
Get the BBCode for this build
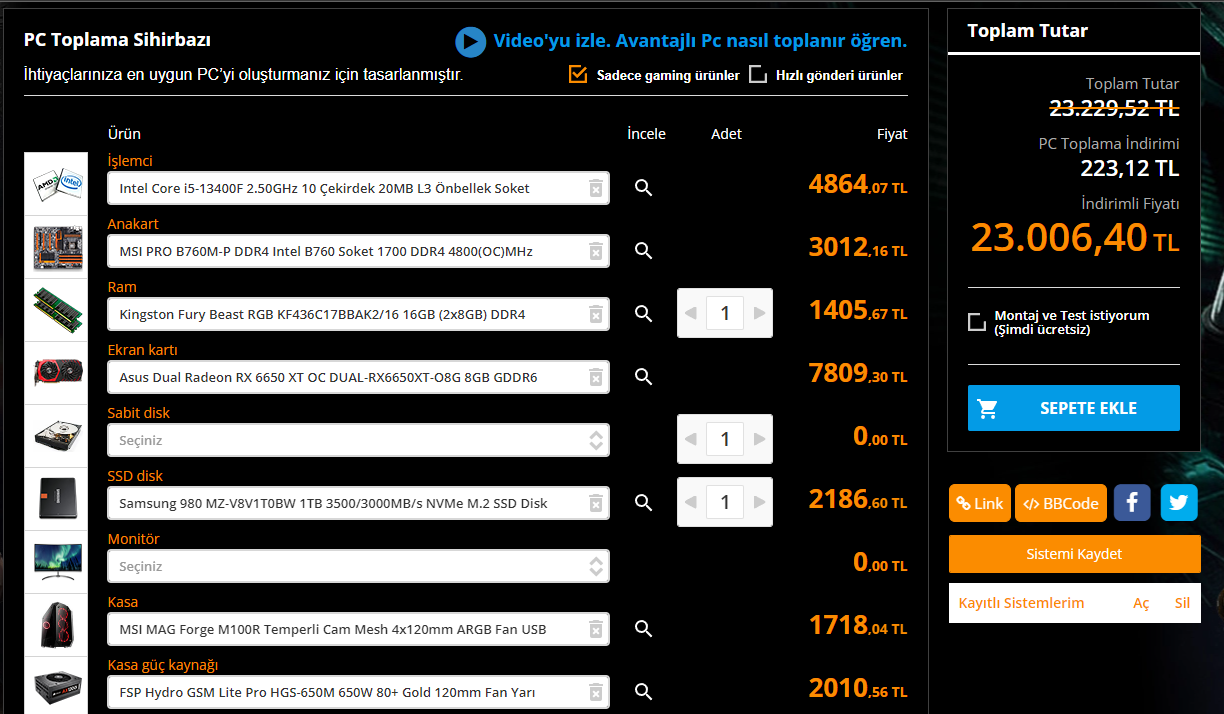(1061, 503)
